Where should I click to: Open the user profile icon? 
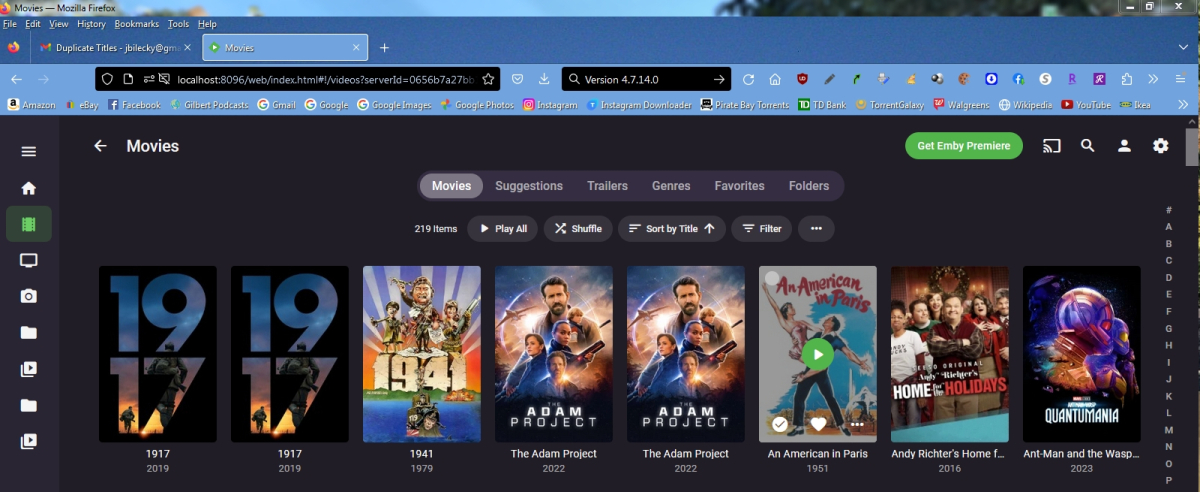[x=1124, y=146]
